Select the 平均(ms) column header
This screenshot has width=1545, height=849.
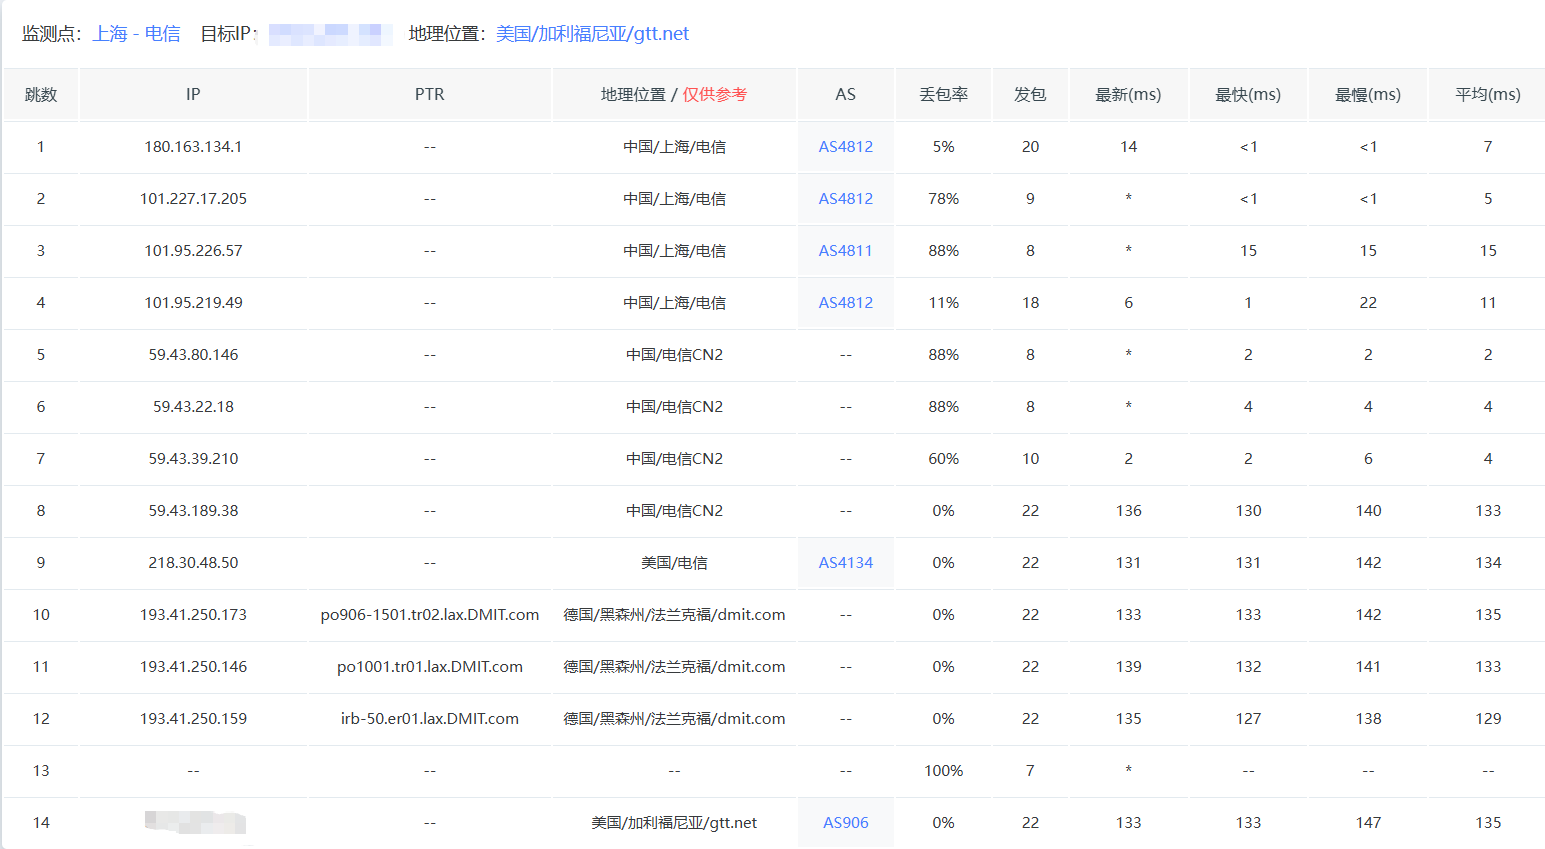tap(1488, 95)
